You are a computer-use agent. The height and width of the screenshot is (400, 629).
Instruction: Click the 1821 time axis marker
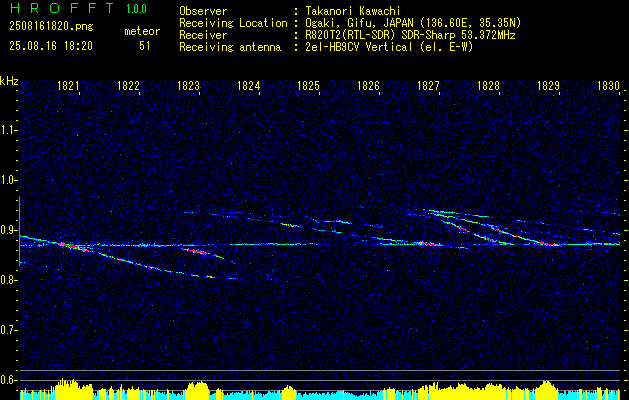pyautogui.click(x=68, y=85)
